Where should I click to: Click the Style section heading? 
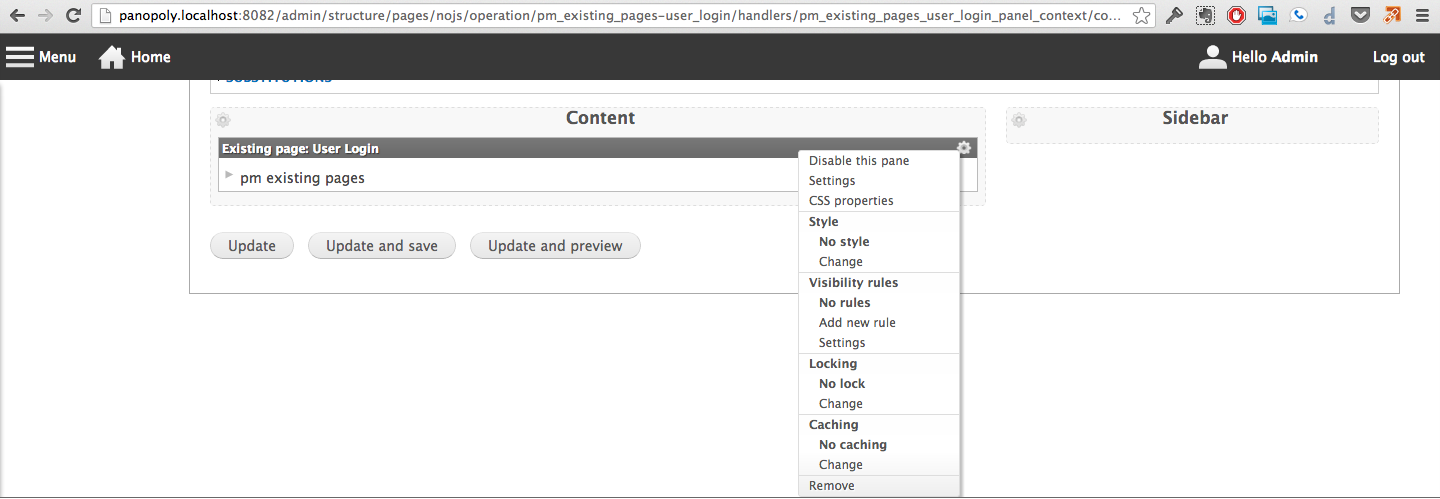point(824,222)
